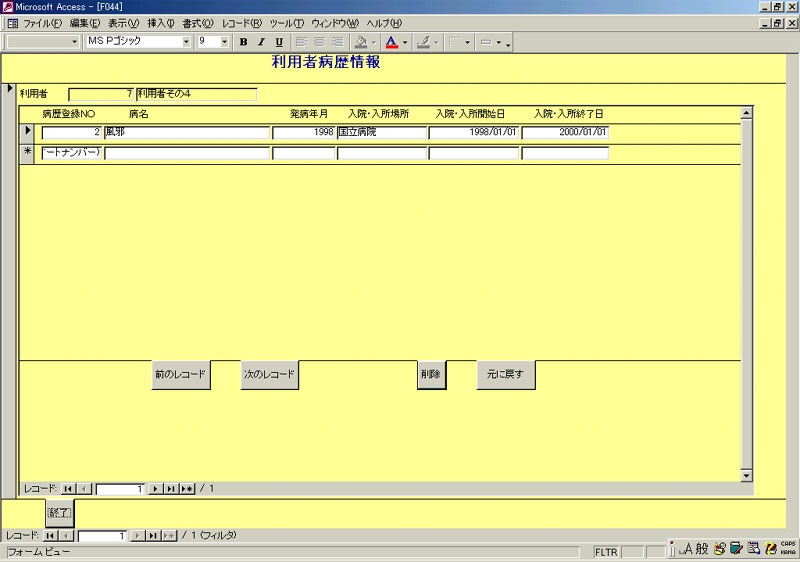Click the admission end date 2000/01/01

coord(565,133)
